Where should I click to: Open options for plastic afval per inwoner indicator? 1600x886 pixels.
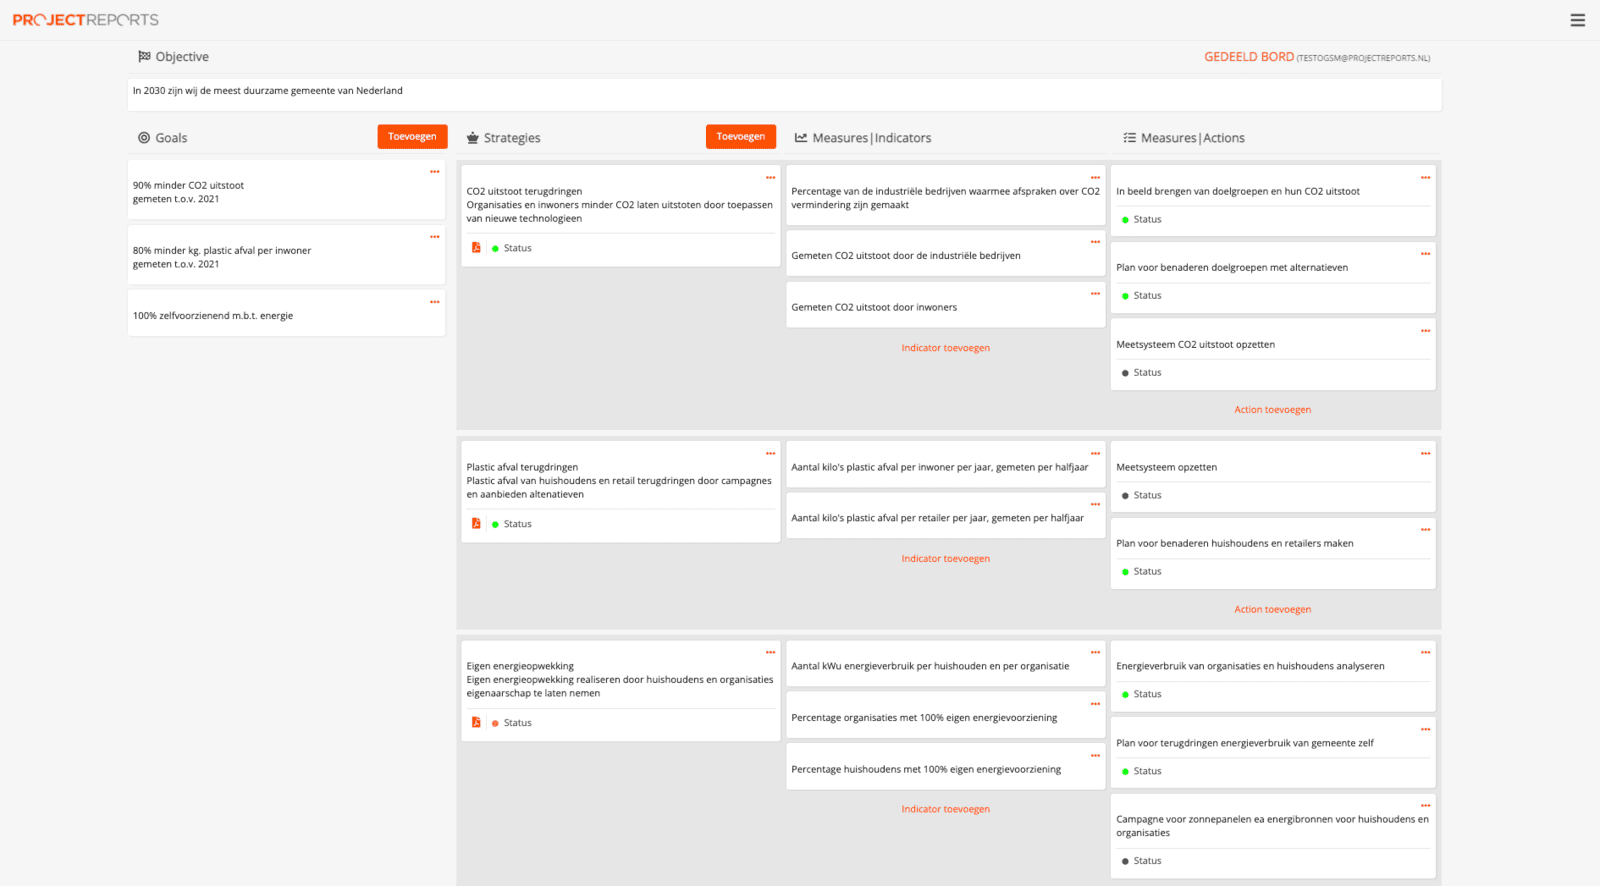(1095, 454)
